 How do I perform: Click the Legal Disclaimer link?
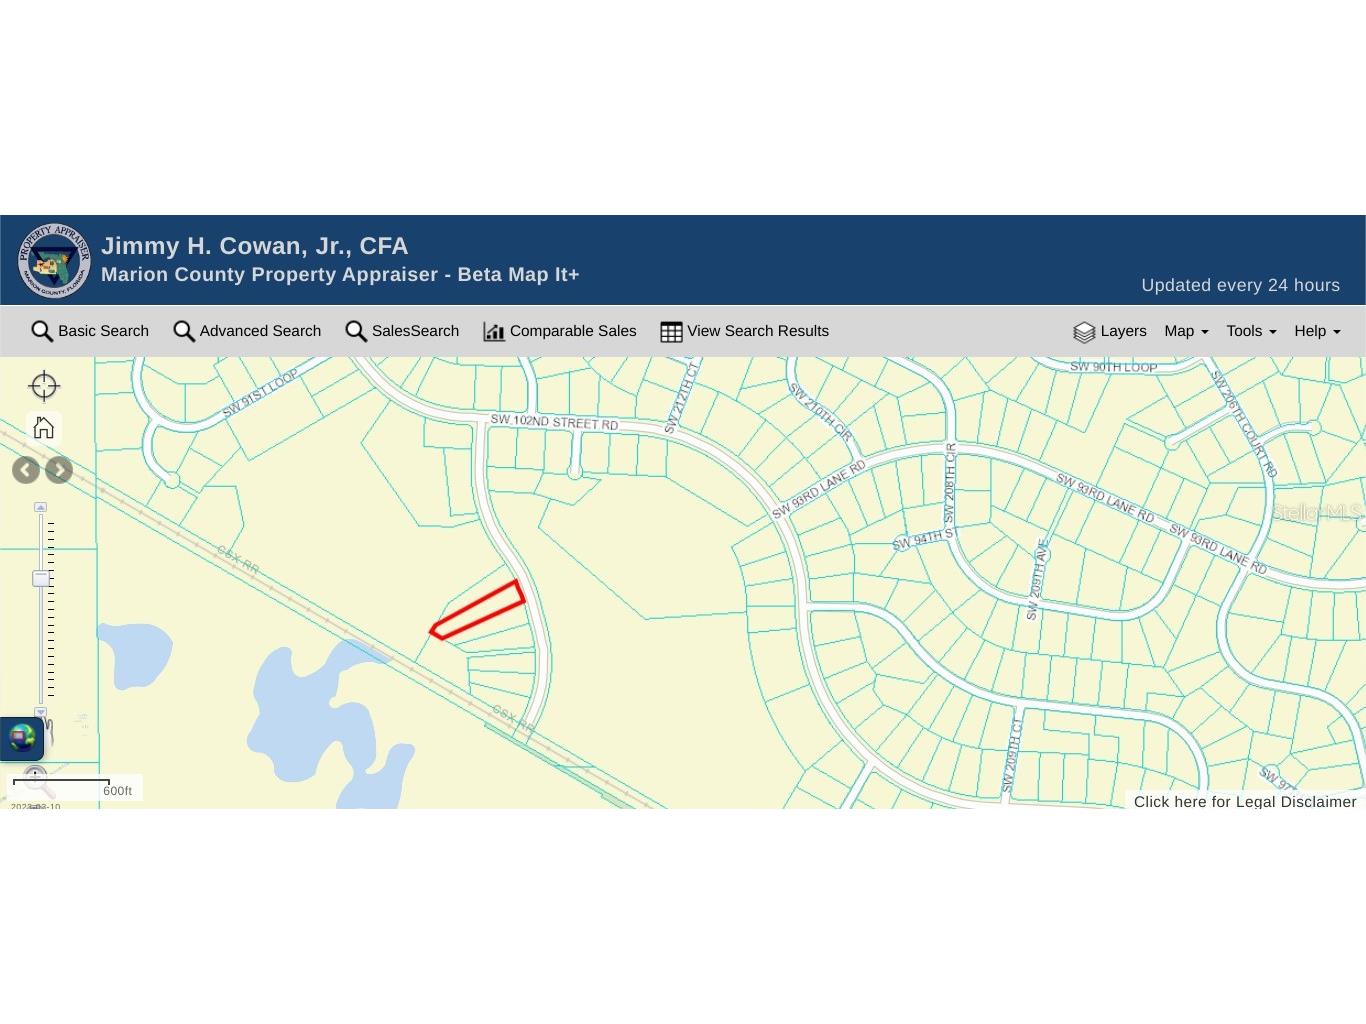pos(1244,802)
